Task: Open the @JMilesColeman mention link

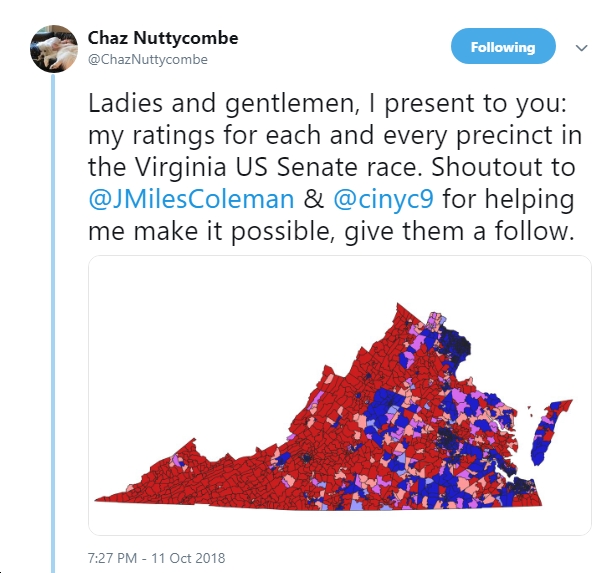Action: point(191,199)
